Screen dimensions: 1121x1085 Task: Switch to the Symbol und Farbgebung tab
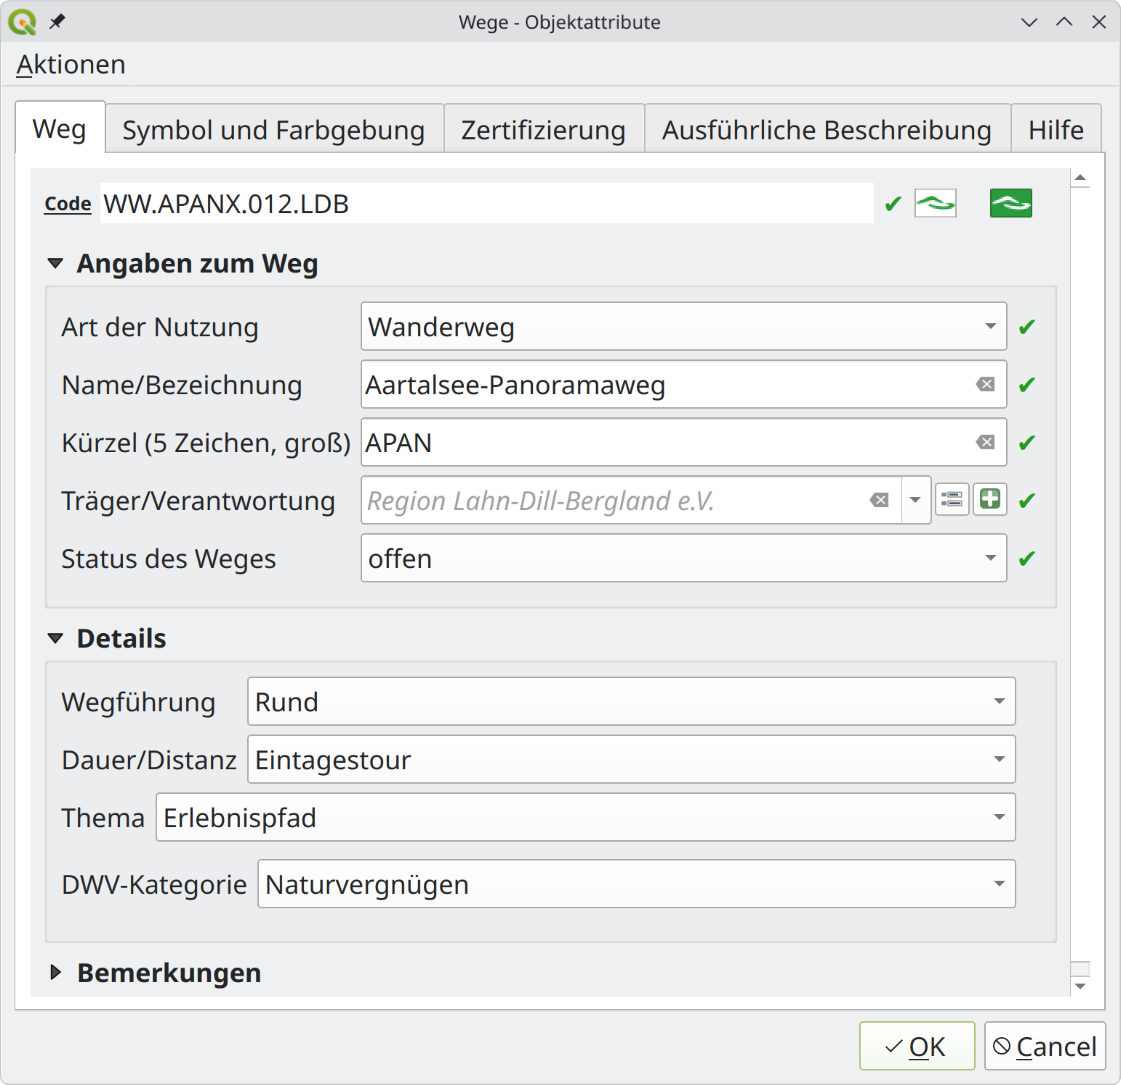pyautogui.click(x=274, y=129)
